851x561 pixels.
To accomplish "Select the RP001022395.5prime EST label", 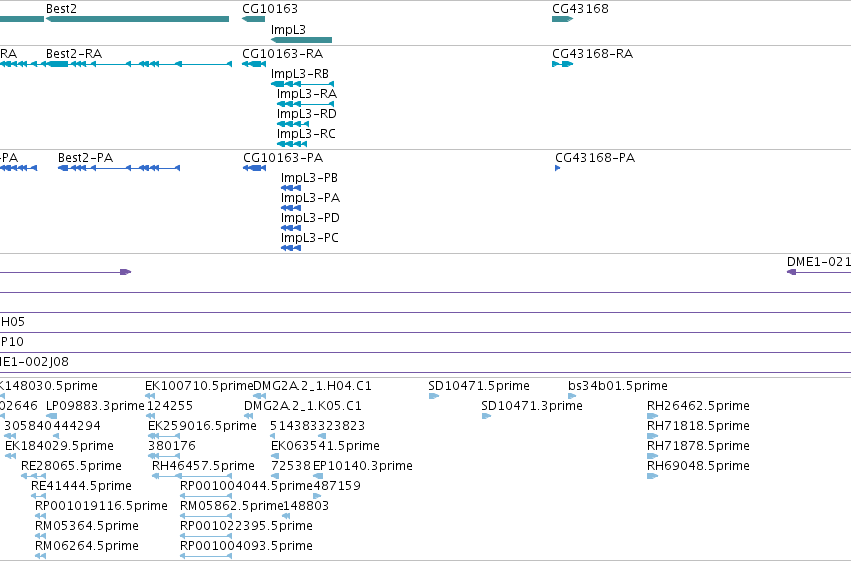I will tap(246, 526).
